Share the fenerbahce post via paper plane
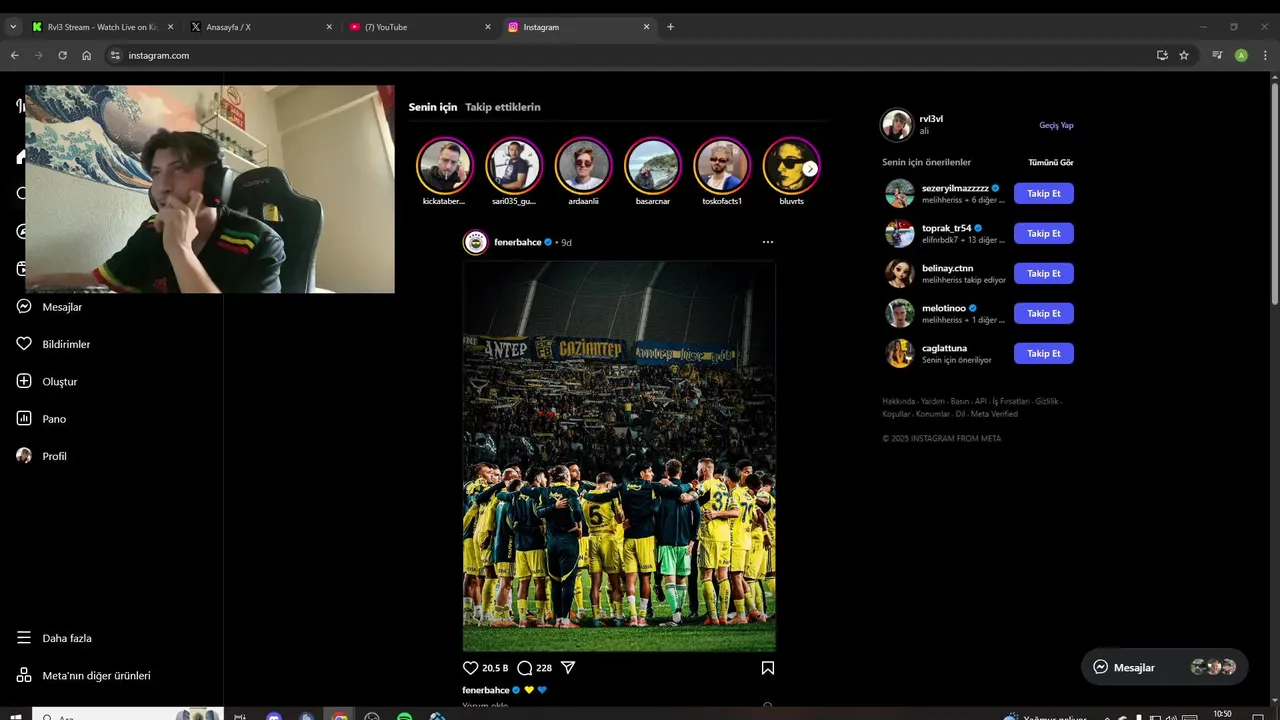 (568, 668)
